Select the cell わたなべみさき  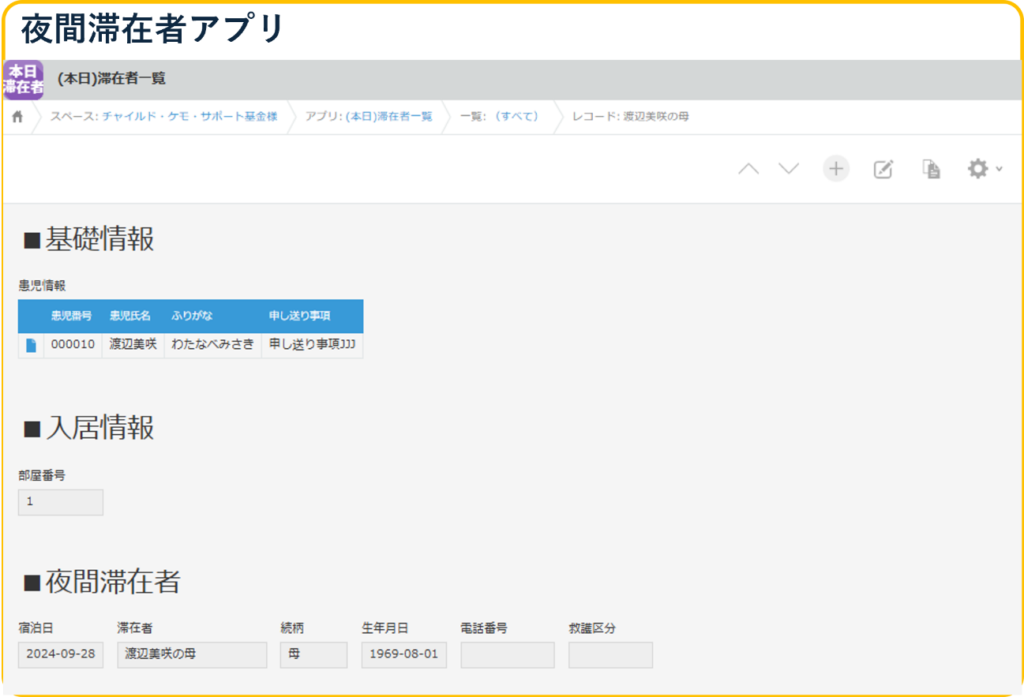click(x=212, y=345)
